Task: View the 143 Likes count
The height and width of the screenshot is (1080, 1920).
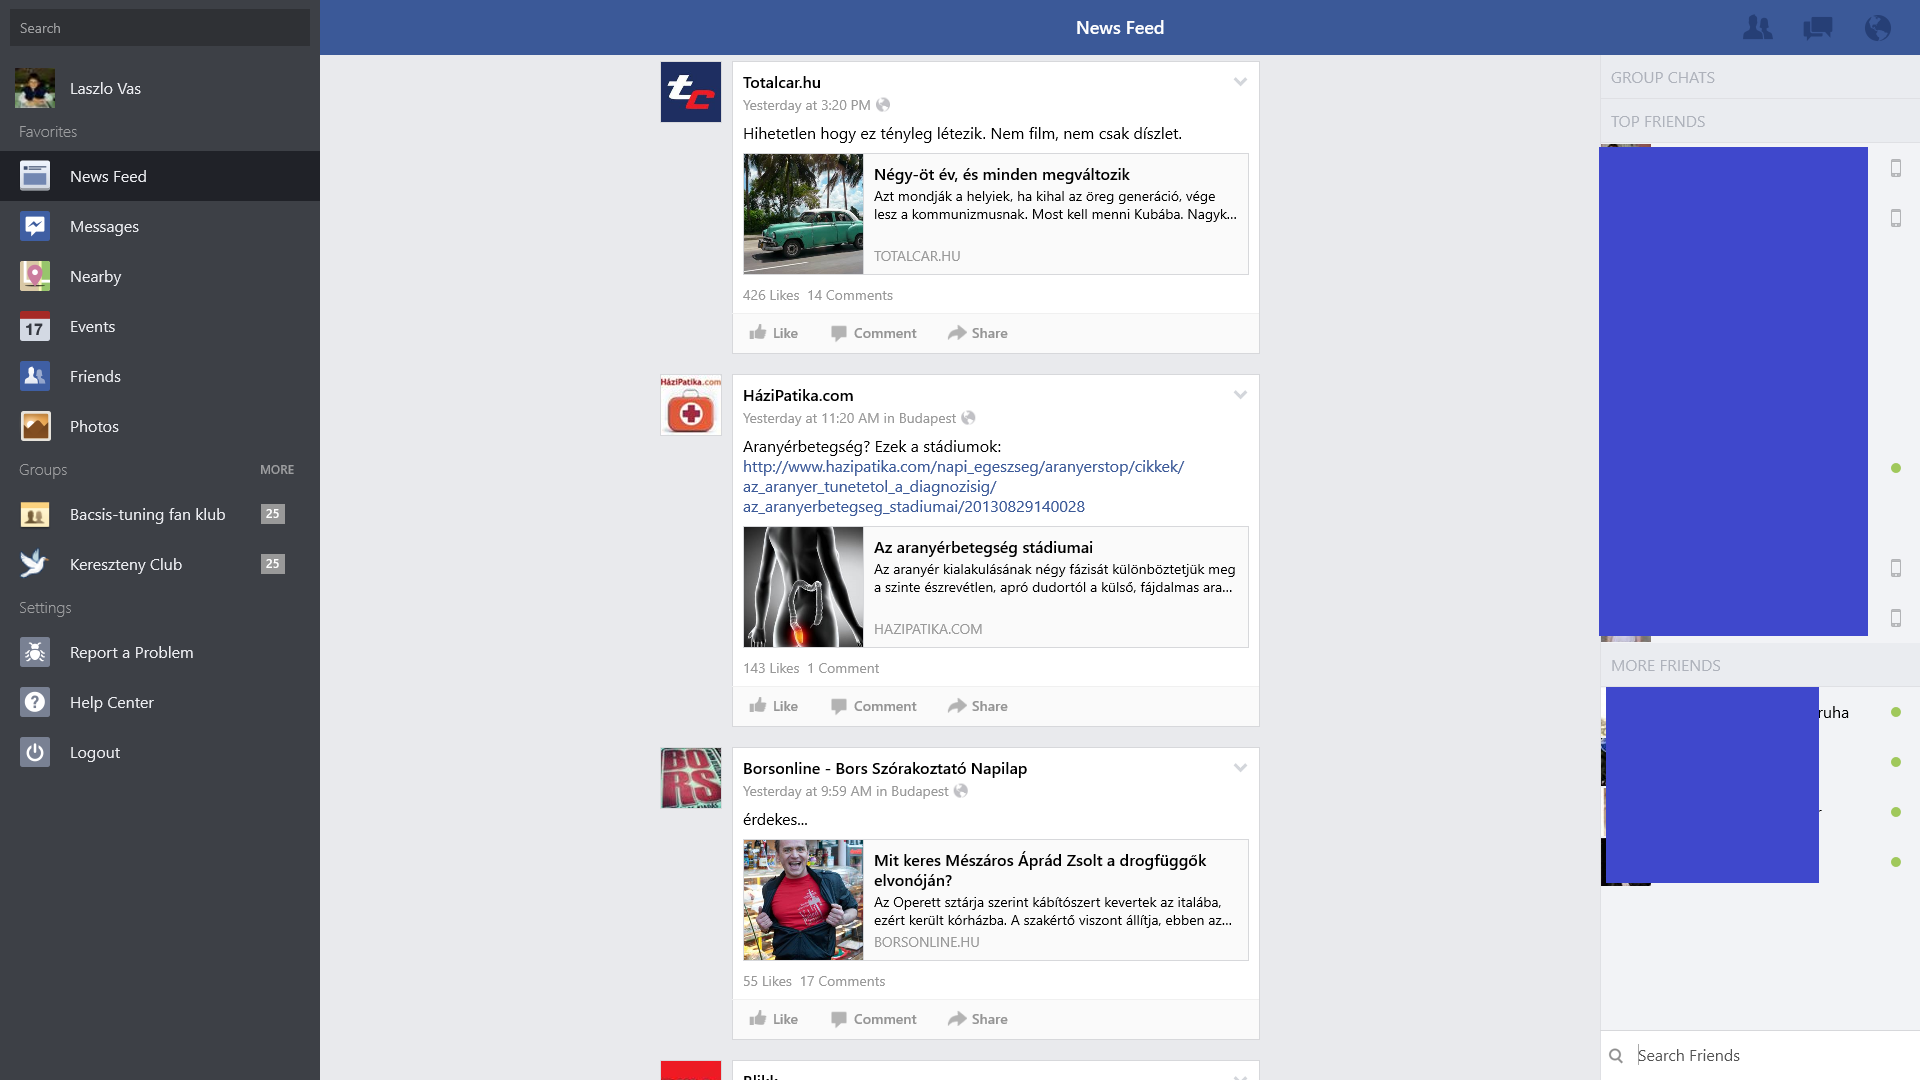Action: pos(771,669)
